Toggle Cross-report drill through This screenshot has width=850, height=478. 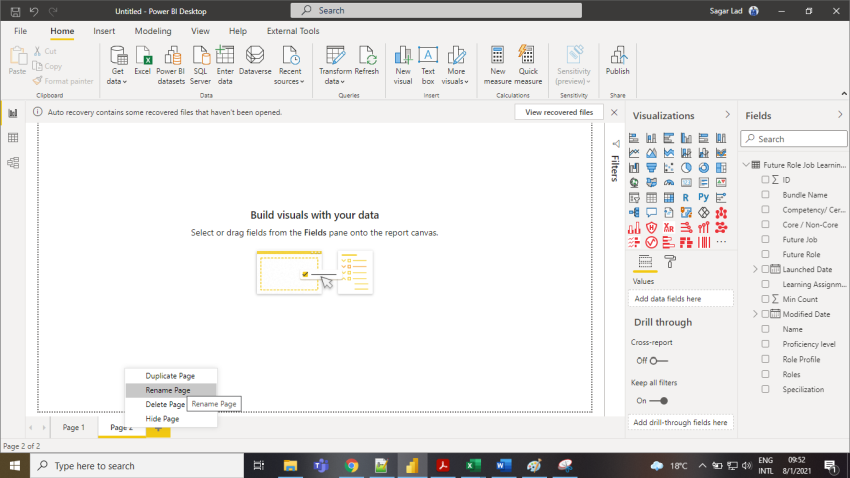[x=659, y=360]
